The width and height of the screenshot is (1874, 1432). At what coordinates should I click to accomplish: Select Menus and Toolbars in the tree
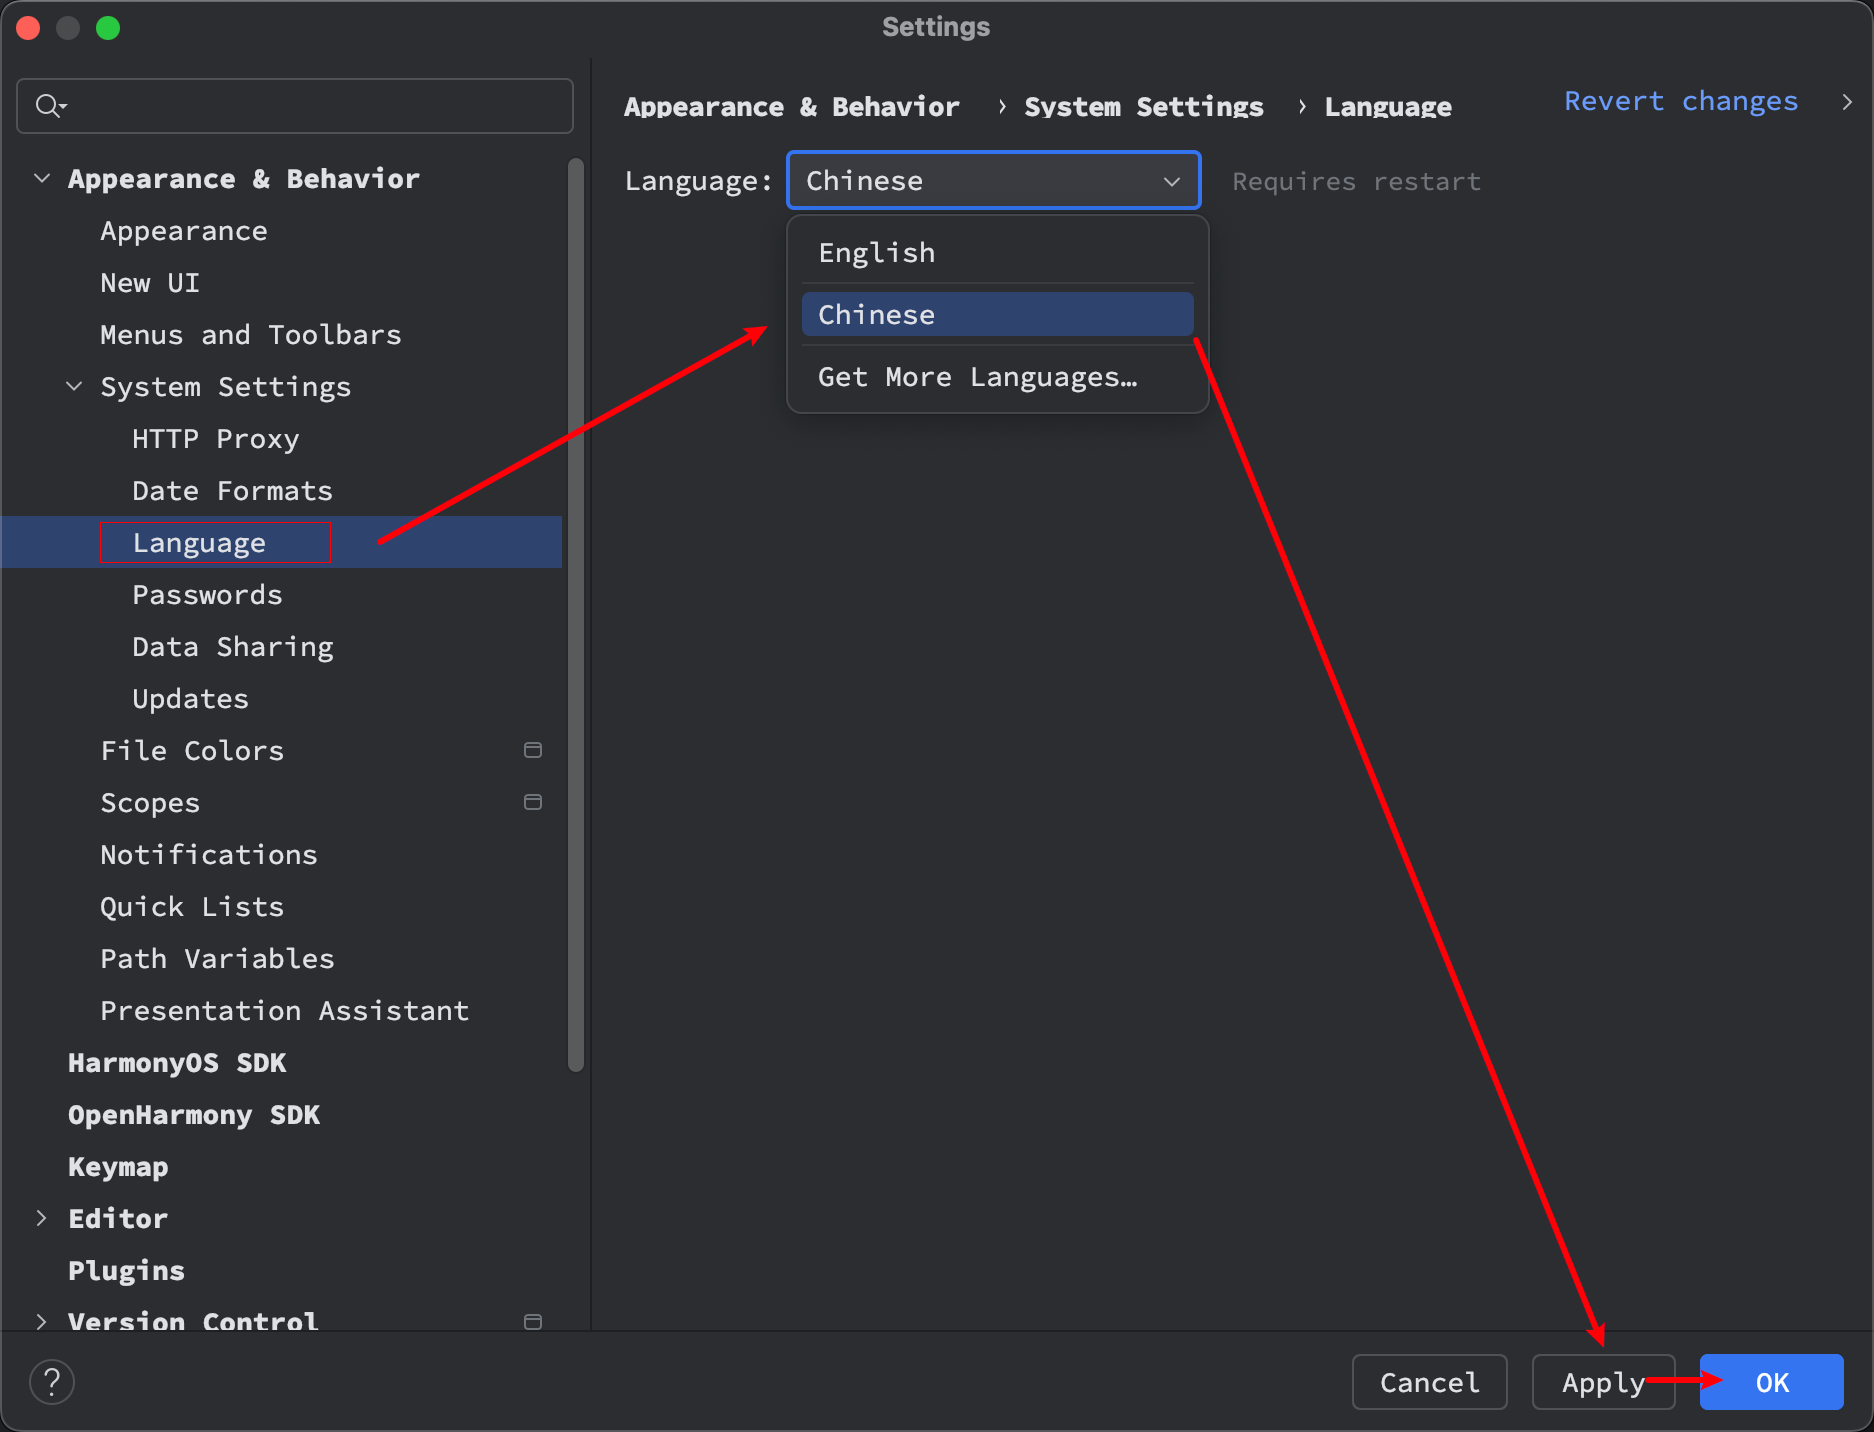click(x=251, y=335)
